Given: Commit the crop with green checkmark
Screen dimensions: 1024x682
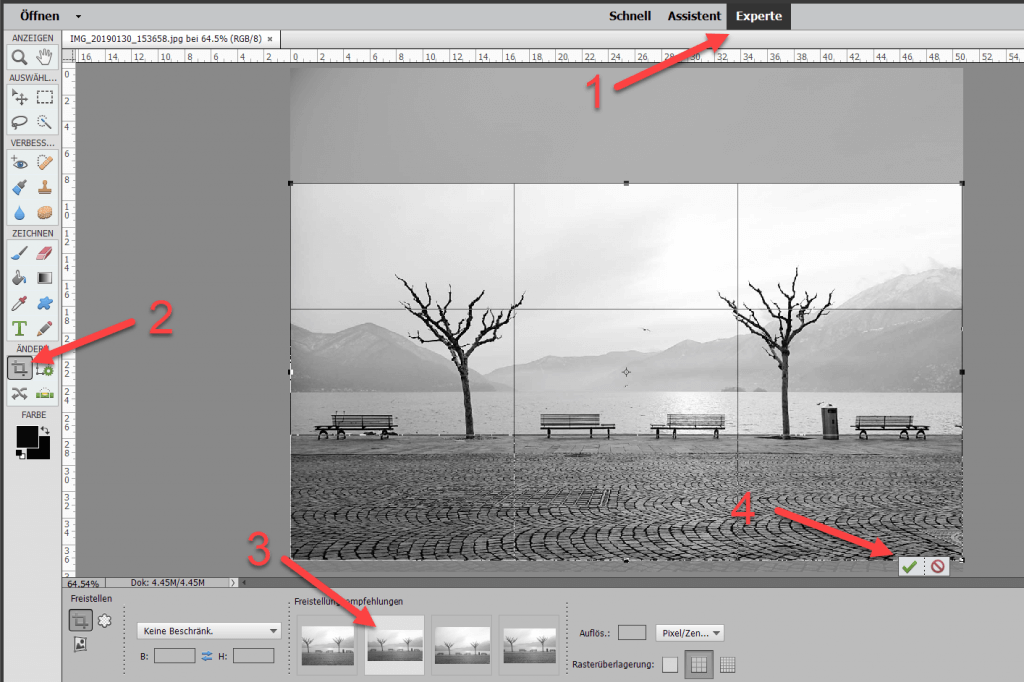Looking at the screenshot, I should tap(910, 566).
